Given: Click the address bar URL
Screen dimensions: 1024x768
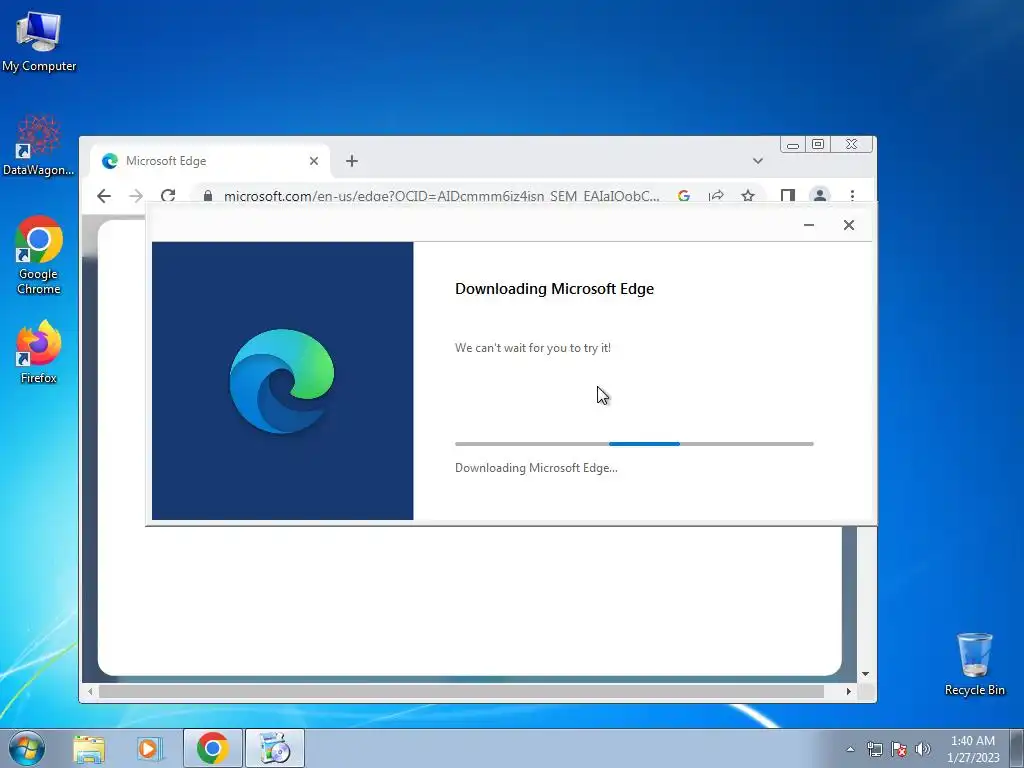Looking at the screenshot, I should coord(441,196).
